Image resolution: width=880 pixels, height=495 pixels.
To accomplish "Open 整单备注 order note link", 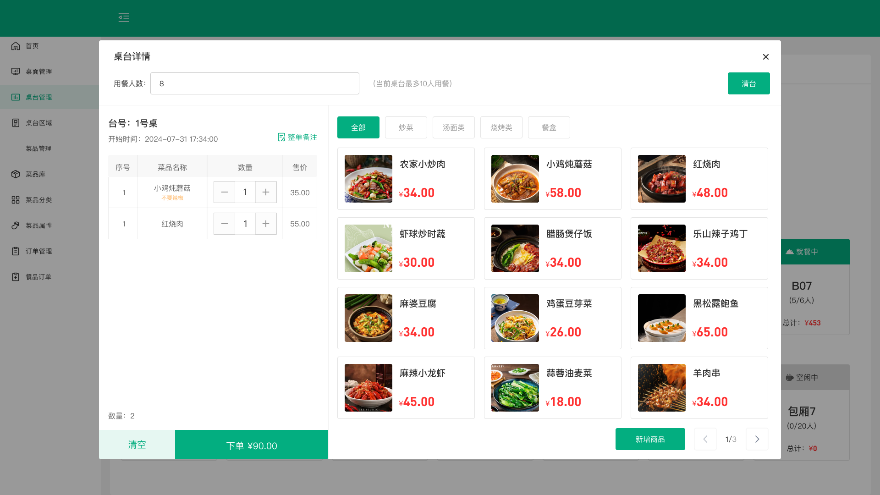I will click(297, 138).
